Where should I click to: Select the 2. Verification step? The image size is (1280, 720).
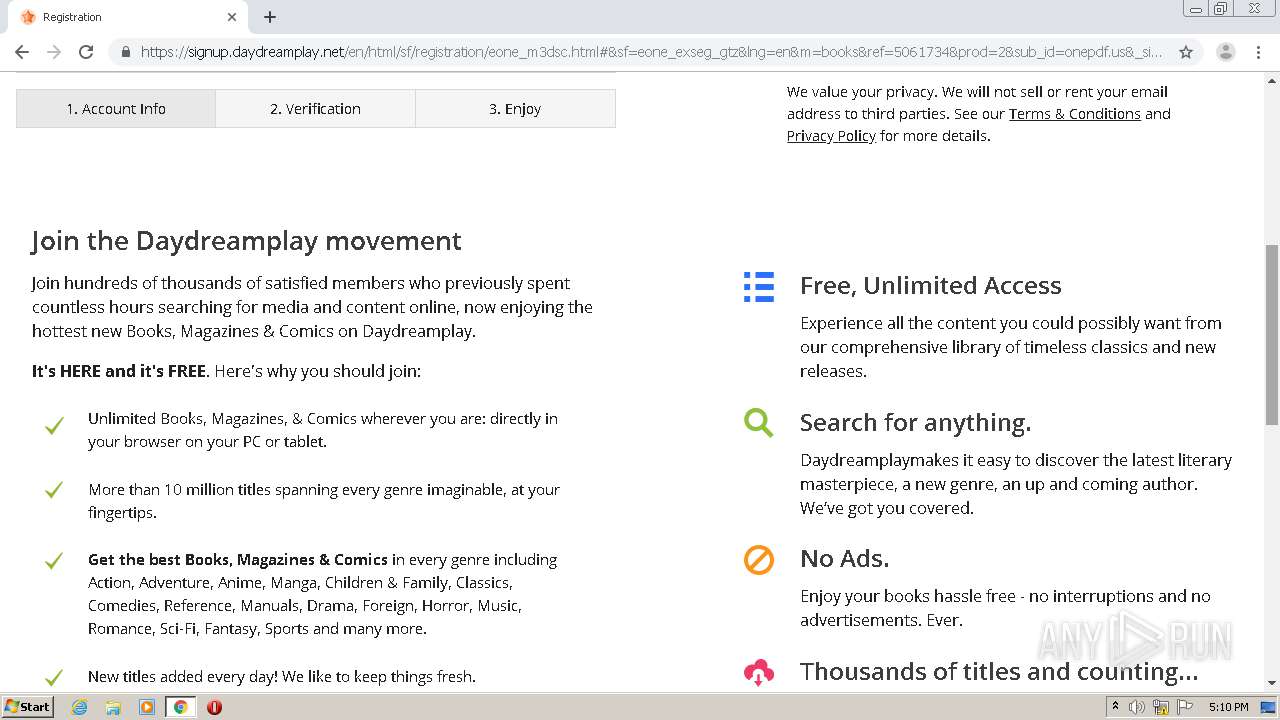tap(315, 108)
